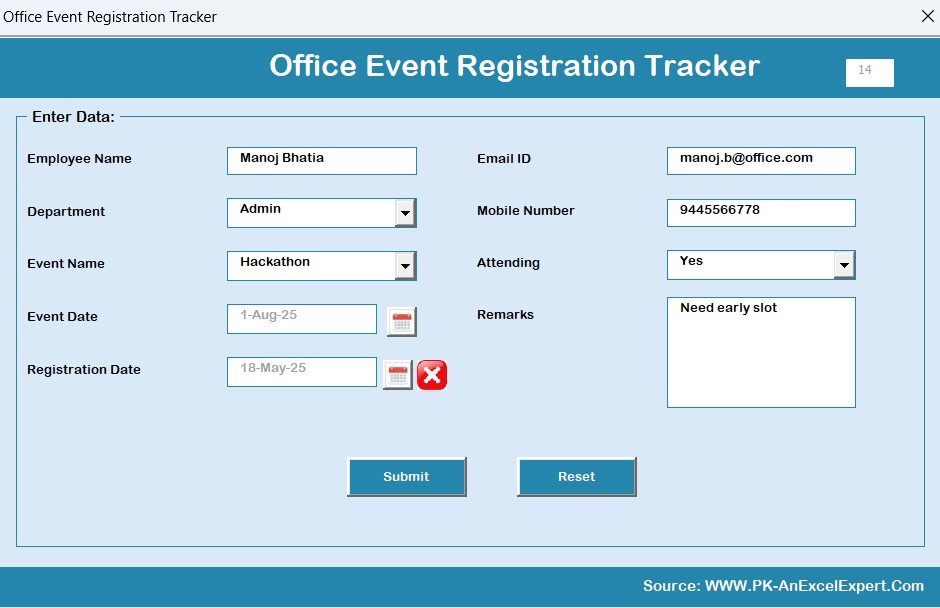Viewport: 940px width, 608px height.
Task: Click inside the Remarks text area
Action: 760,352
